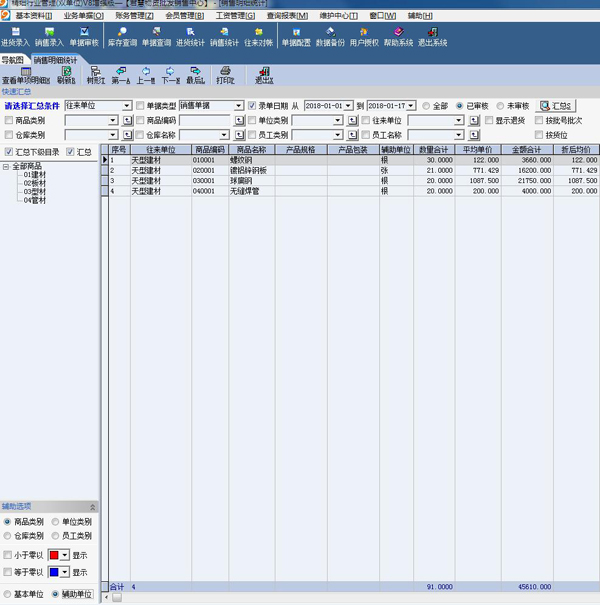The image size is (600, 605).
Task: Collapse the 全部商品 tree node
Action: [x=7, y=166]
